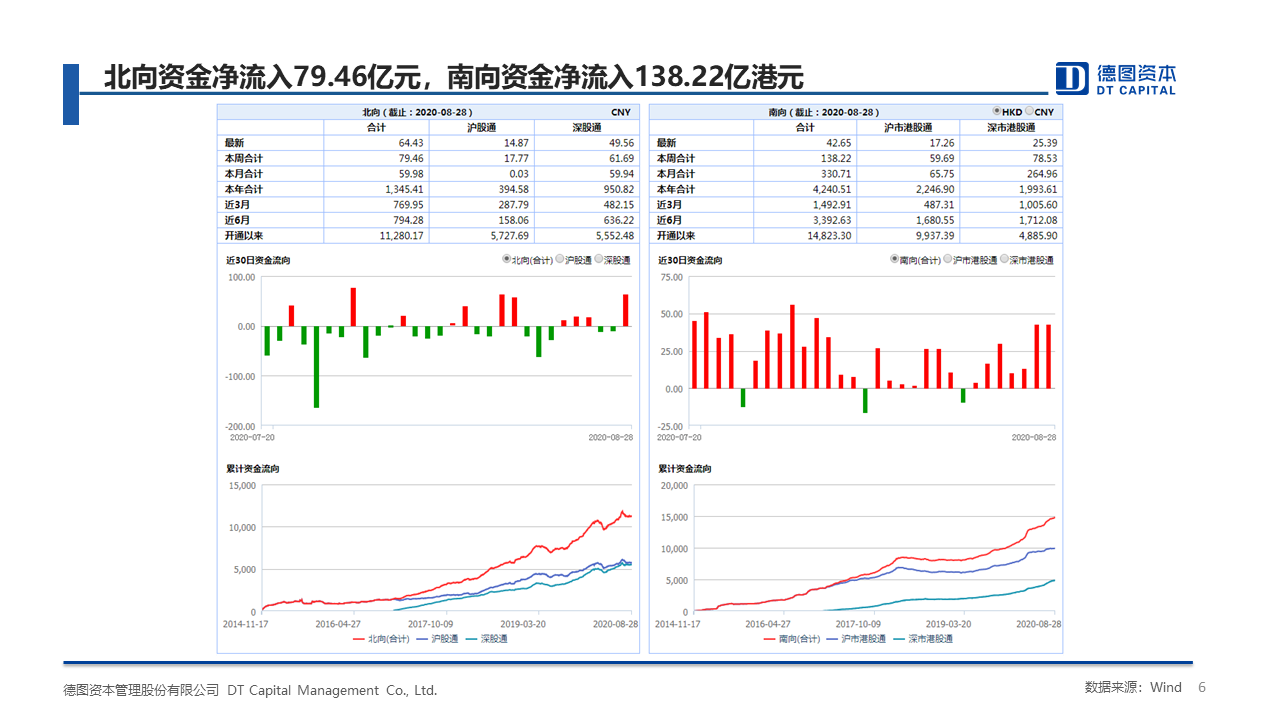Toggle red 北向(合计) legend marker
Viewport: 1280px width, 720px height.
(x=360, y=639)
